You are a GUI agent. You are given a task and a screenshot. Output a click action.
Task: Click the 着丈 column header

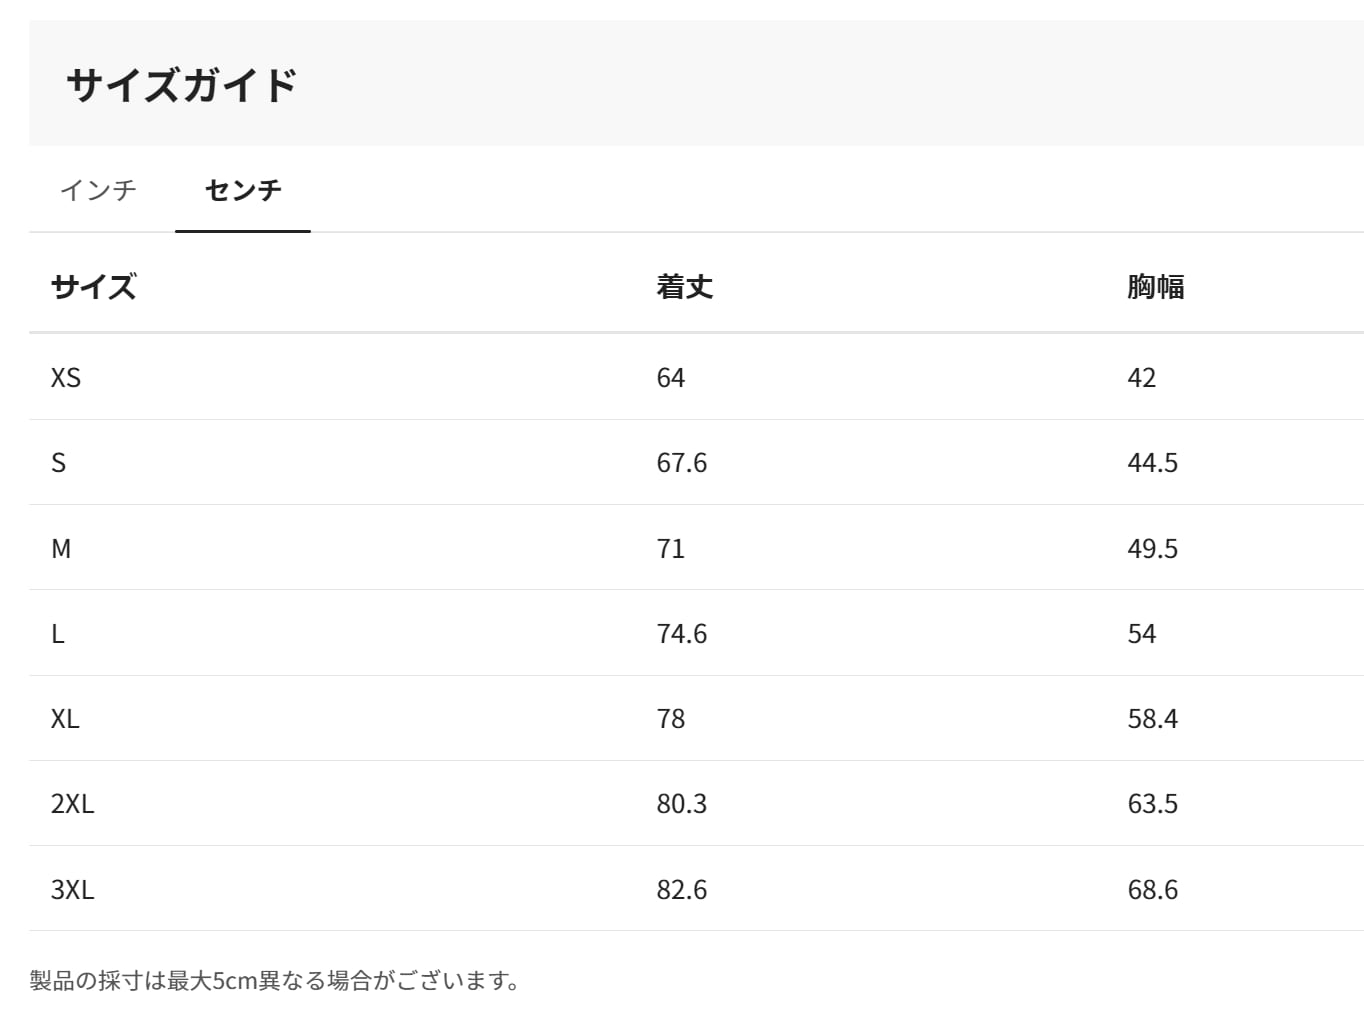click(x=684, y=287)
